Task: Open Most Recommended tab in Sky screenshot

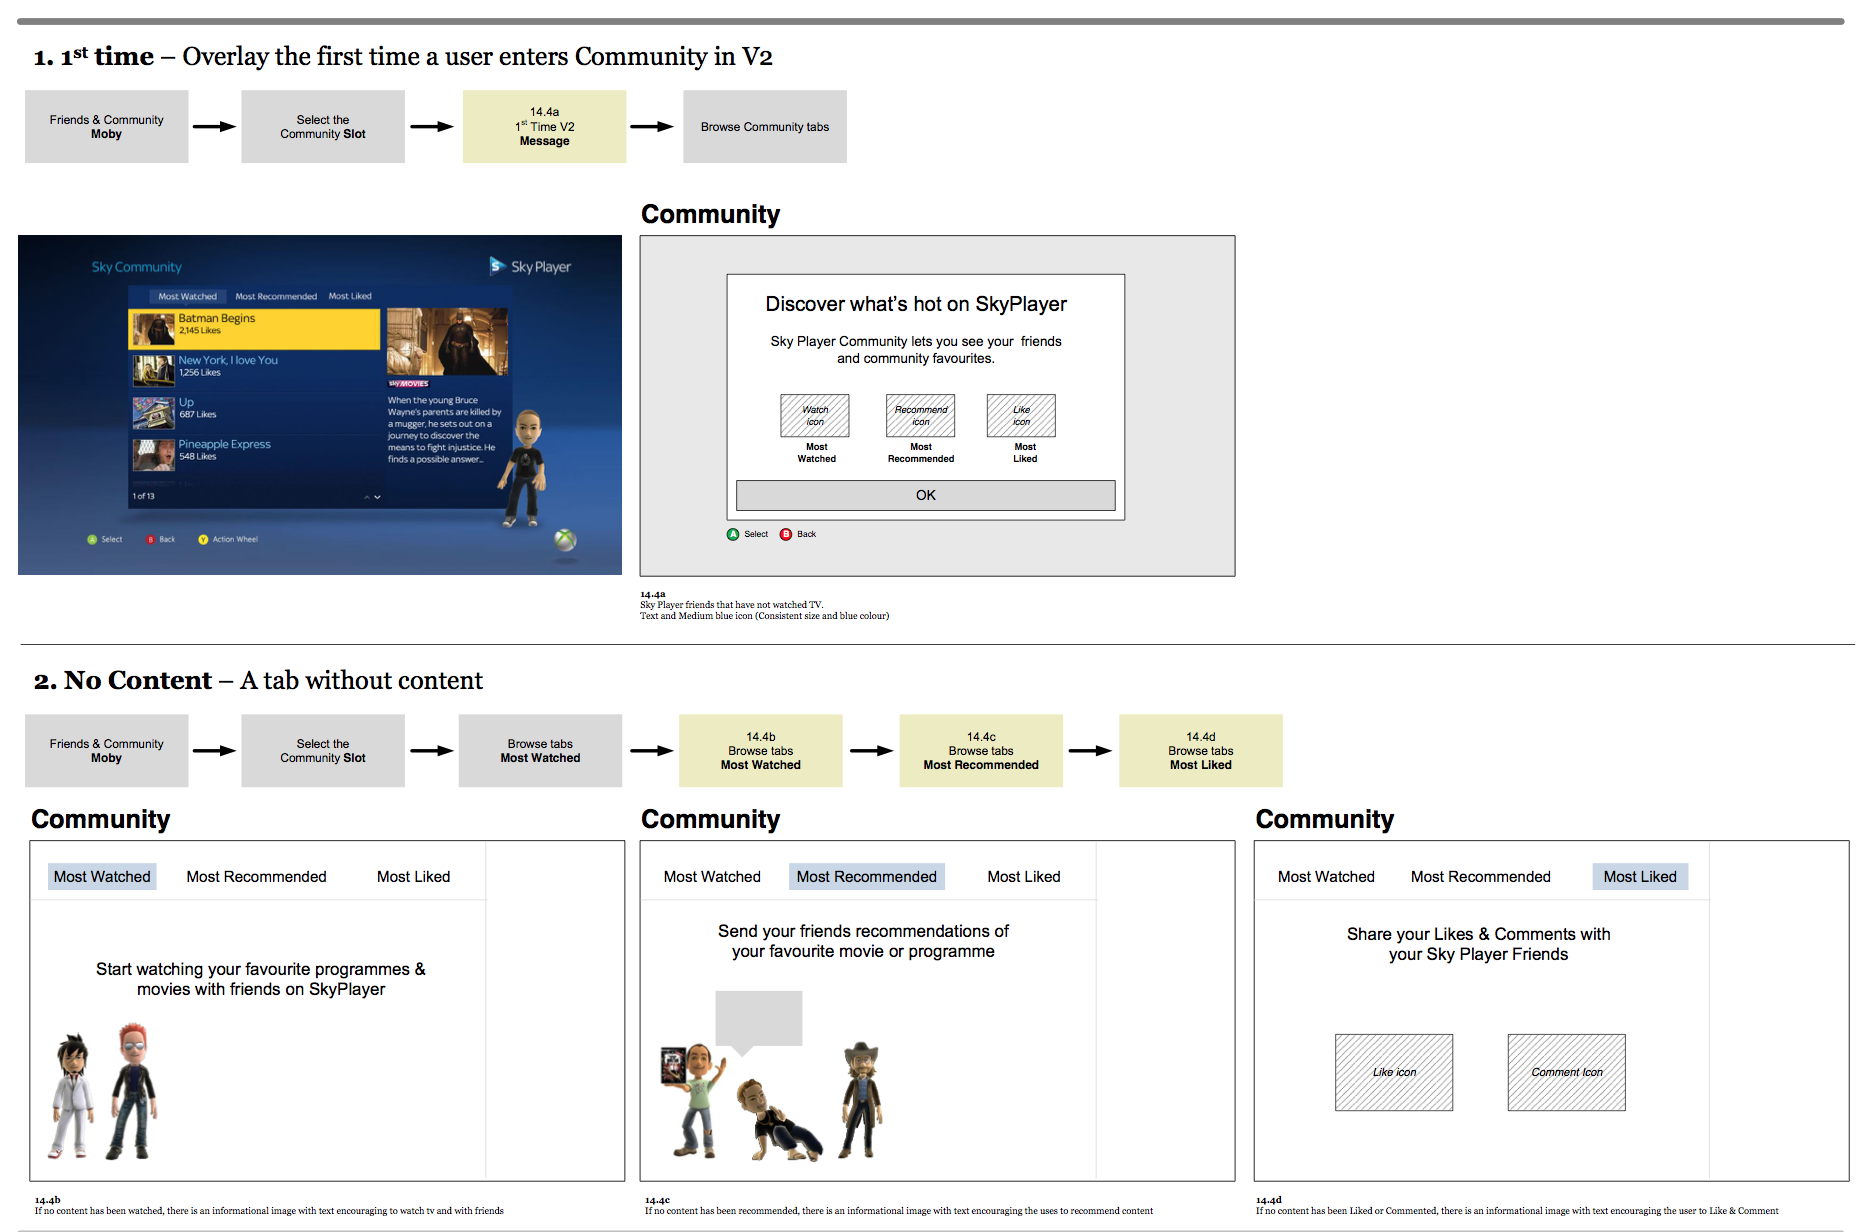Action: pyautogui.click(x=276, y=296)
